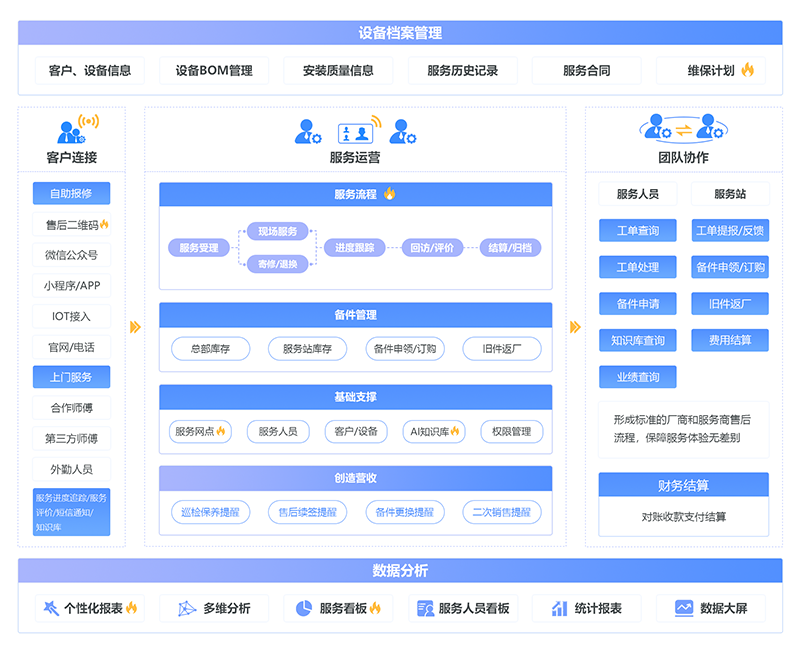Select 官网/电话 channel
The image size is (800, 654).
71,347
